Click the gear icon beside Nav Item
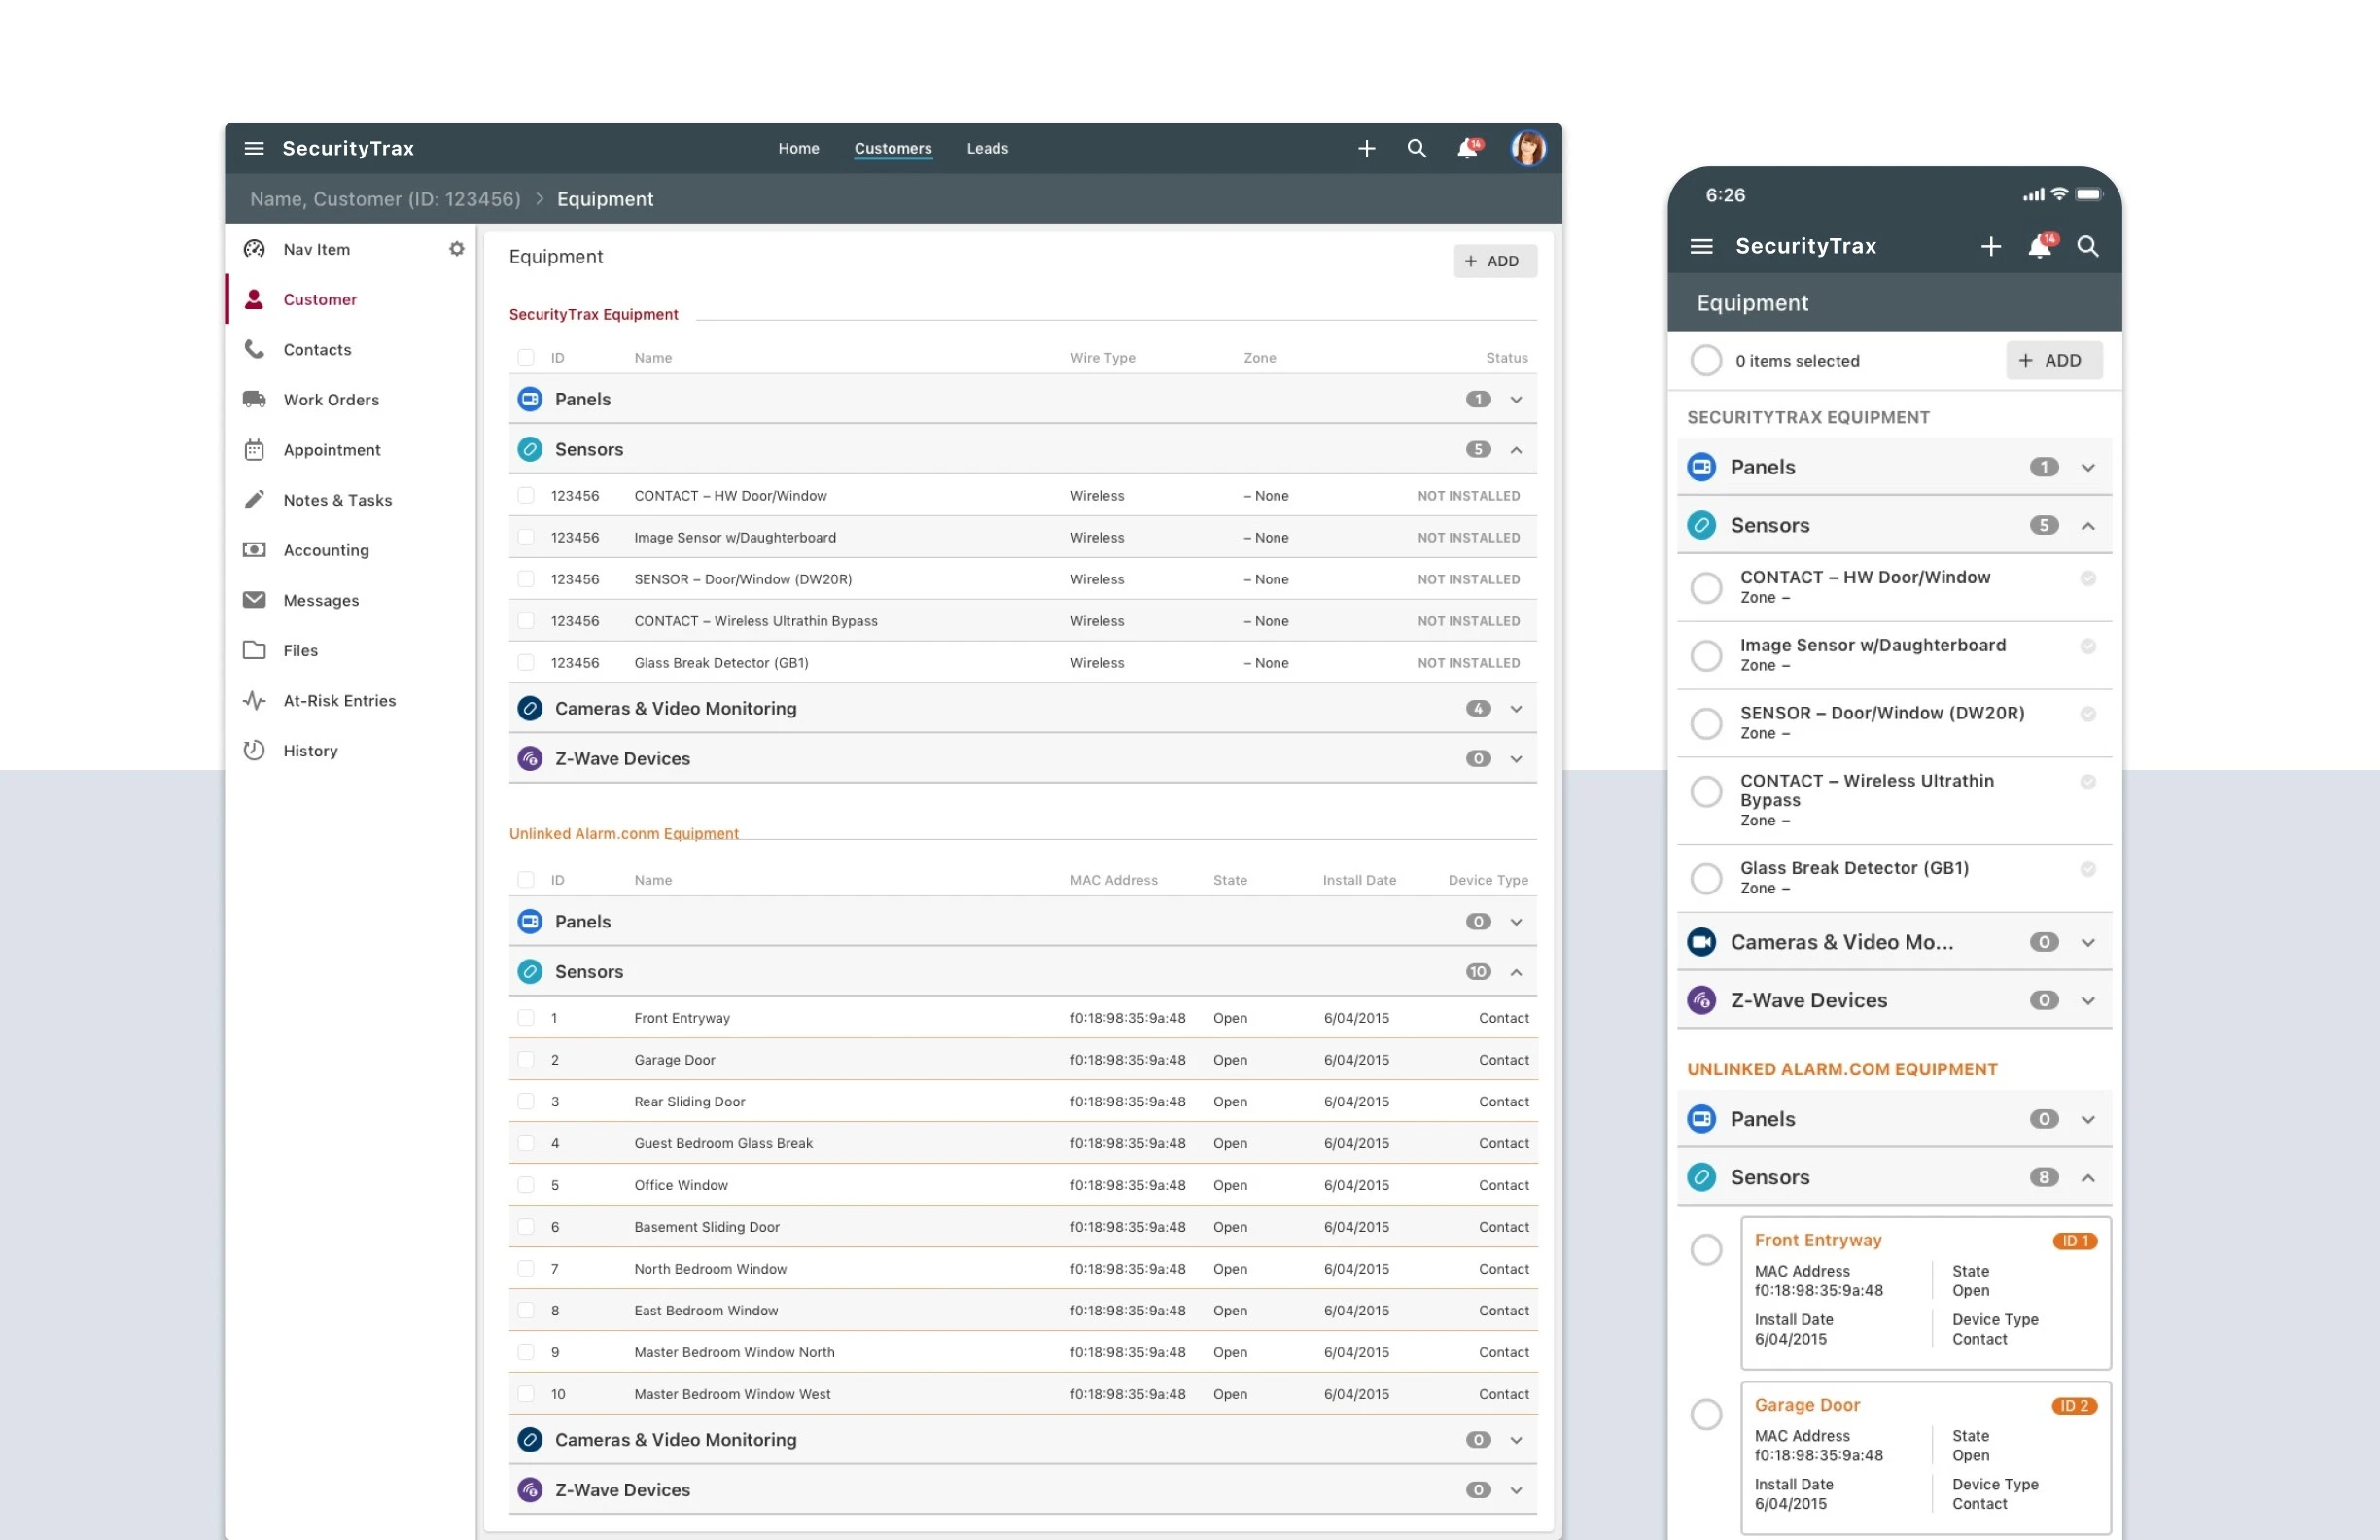Viewport: 2380px width, 1540px height. click(457, 249)
